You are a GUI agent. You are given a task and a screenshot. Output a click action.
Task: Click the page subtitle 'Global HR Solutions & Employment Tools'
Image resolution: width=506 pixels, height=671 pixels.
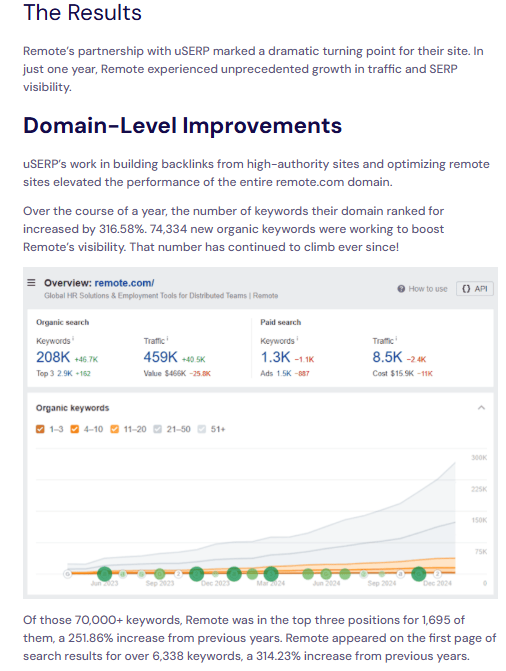pos(161,296)
